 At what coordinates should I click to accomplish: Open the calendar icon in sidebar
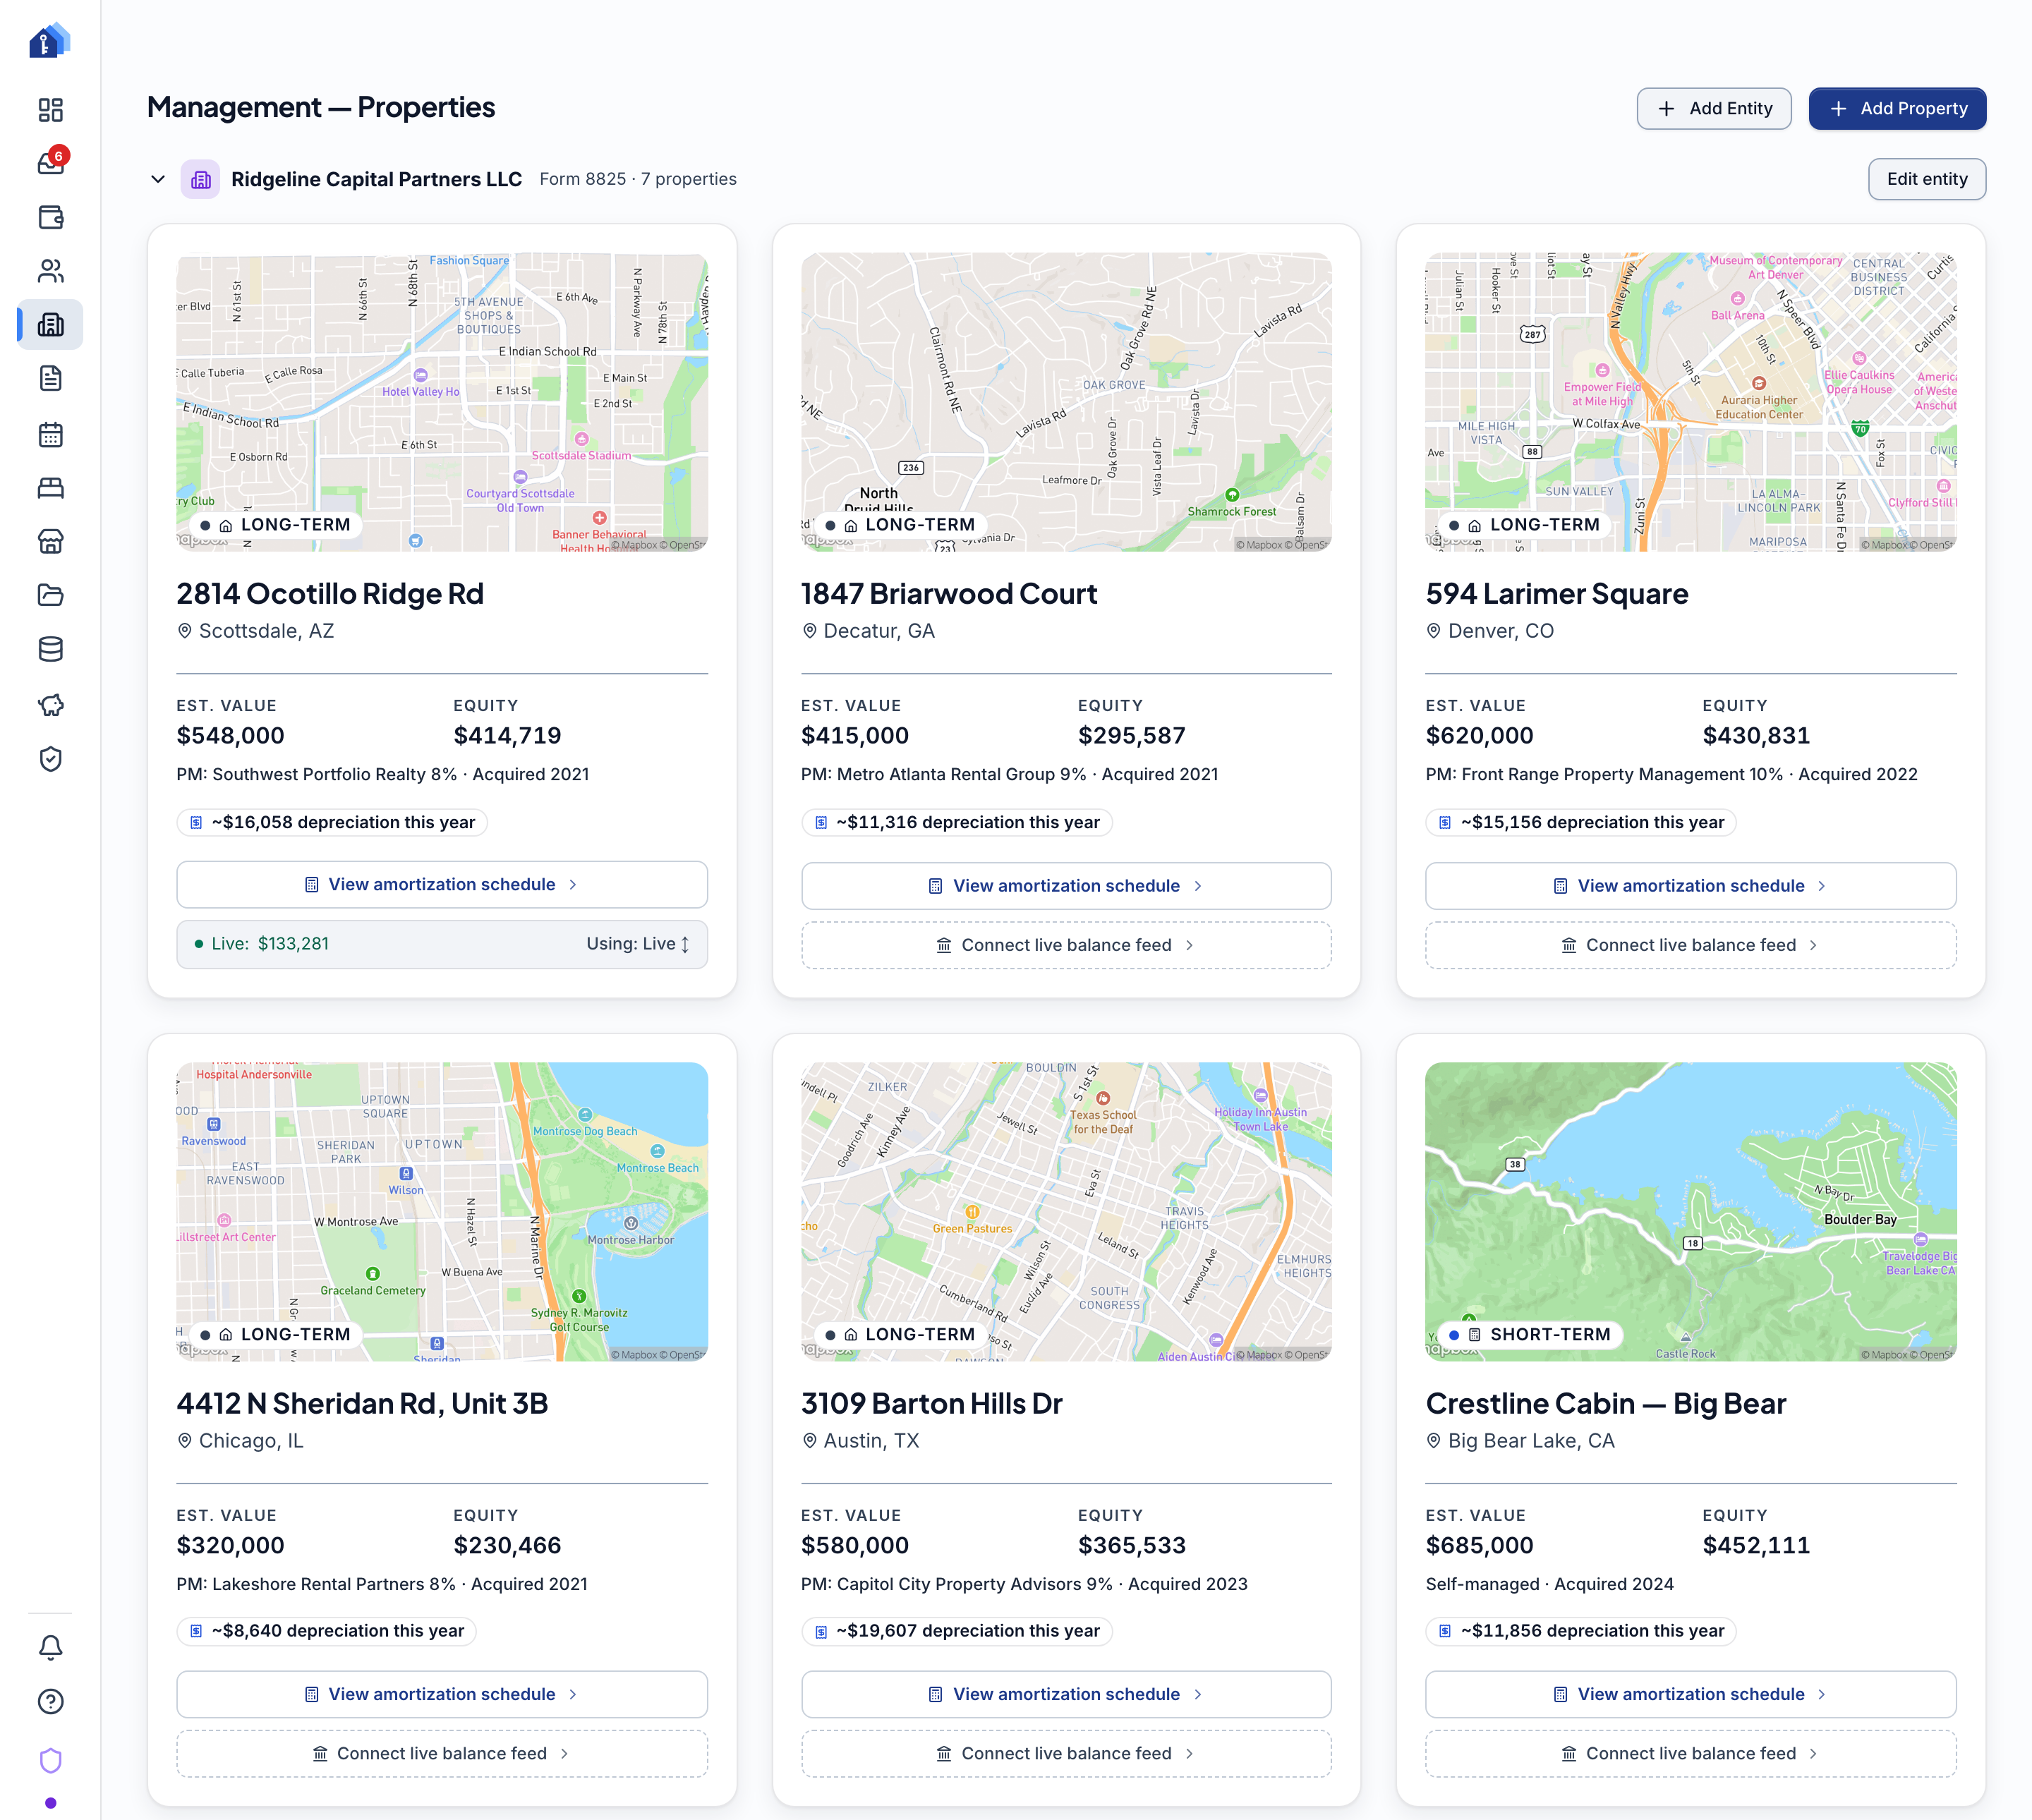coord(50,434)
